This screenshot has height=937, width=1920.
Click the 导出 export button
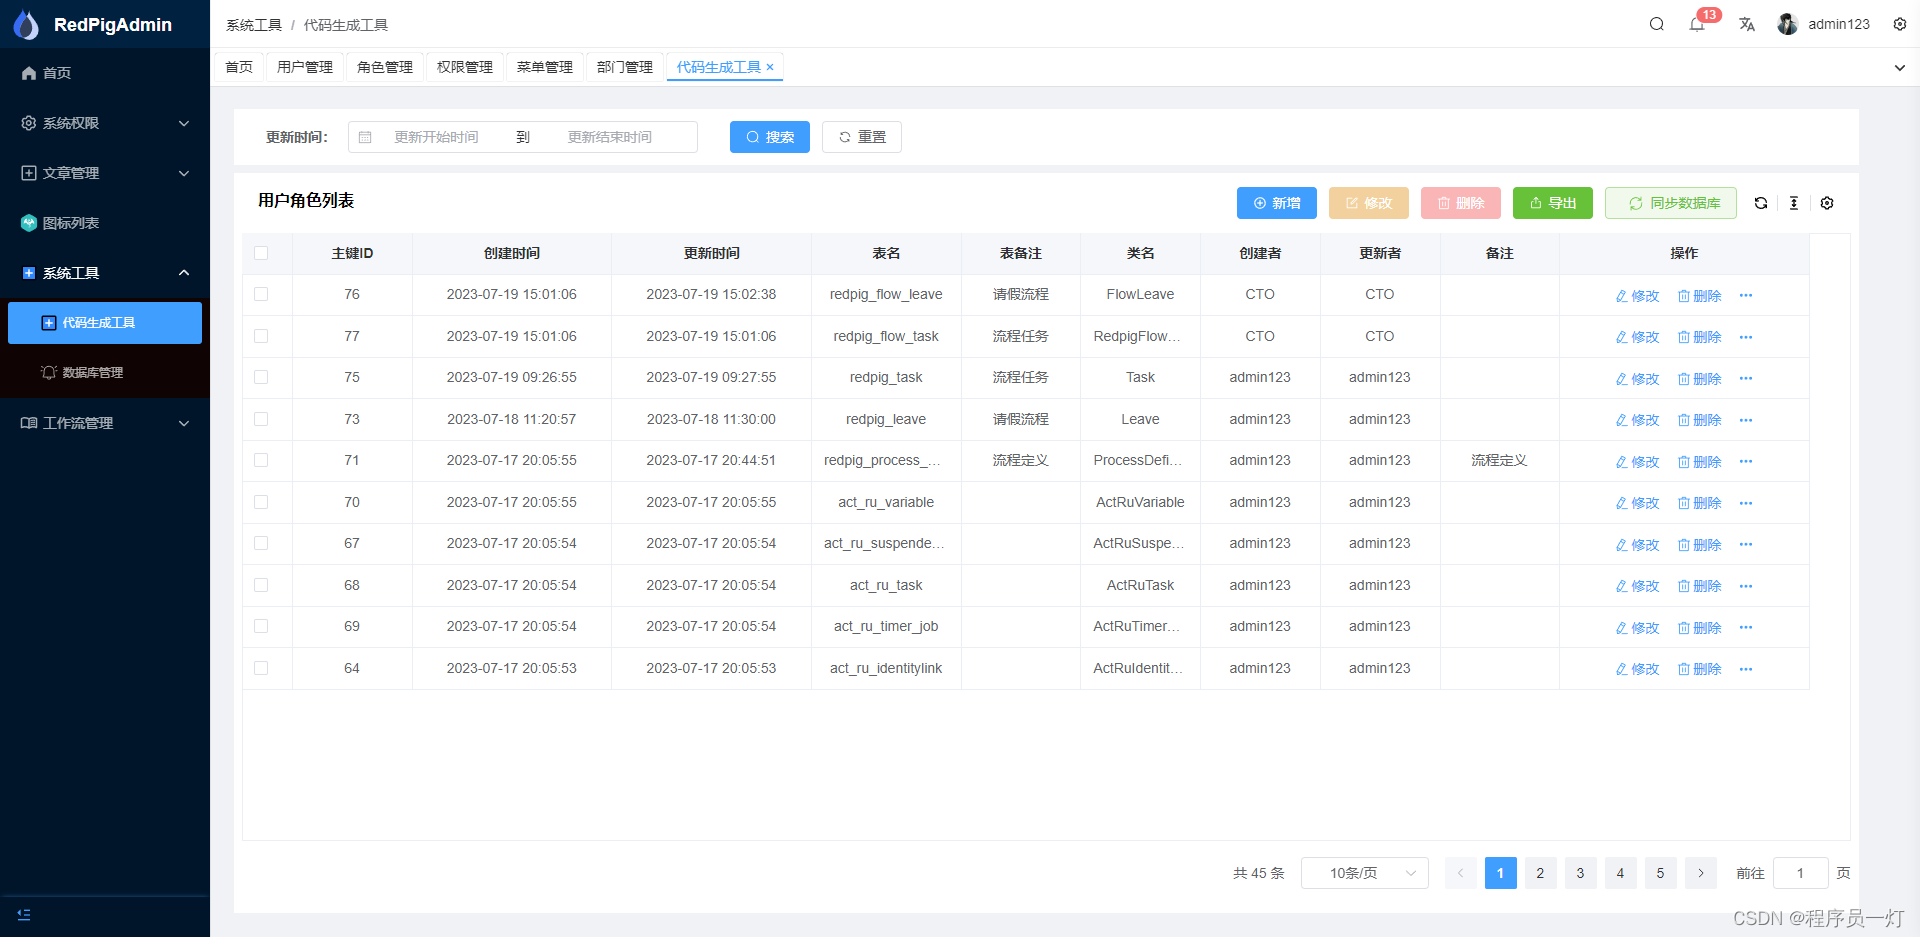point(1553,203)
